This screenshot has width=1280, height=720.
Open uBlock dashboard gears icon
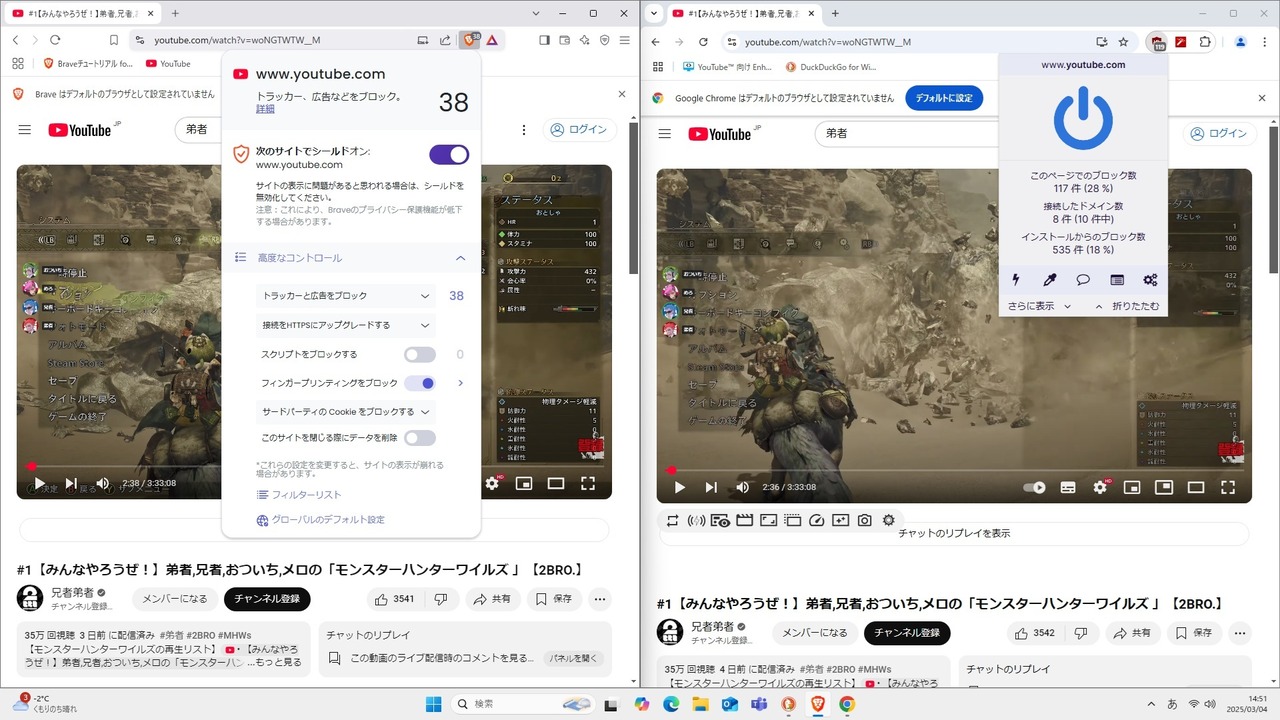pyautogui.click(x=1150, y=280)
